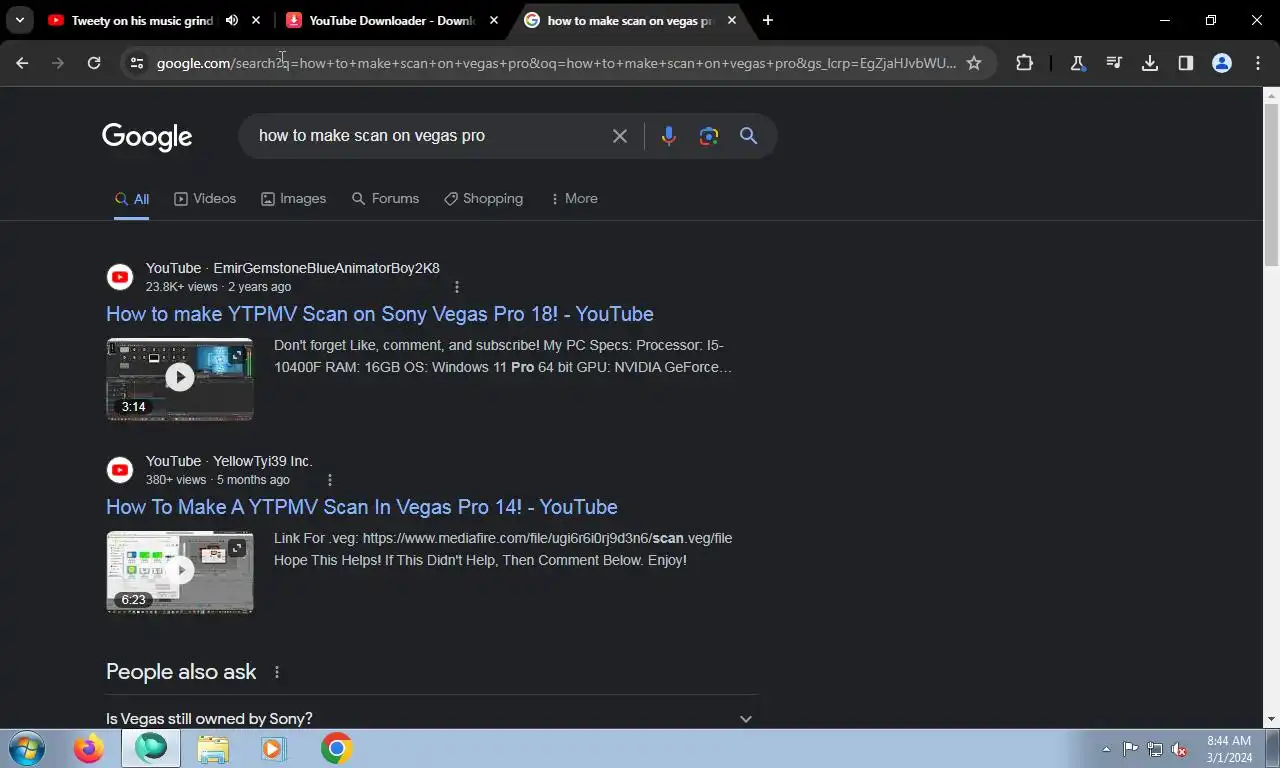Open How To Make A YTPMV Scan In Vegas Pro 14
Screen dimensions: 1280x768
coord(362,507)
